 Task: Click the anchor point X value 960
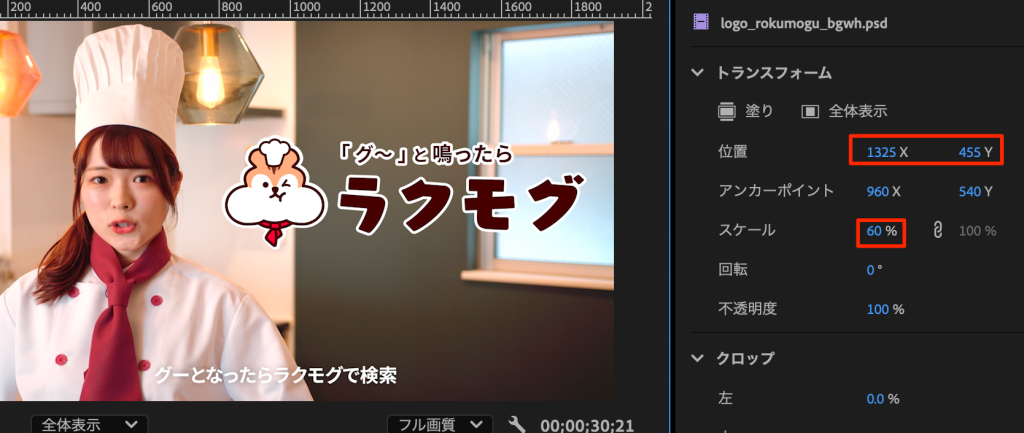877,191
